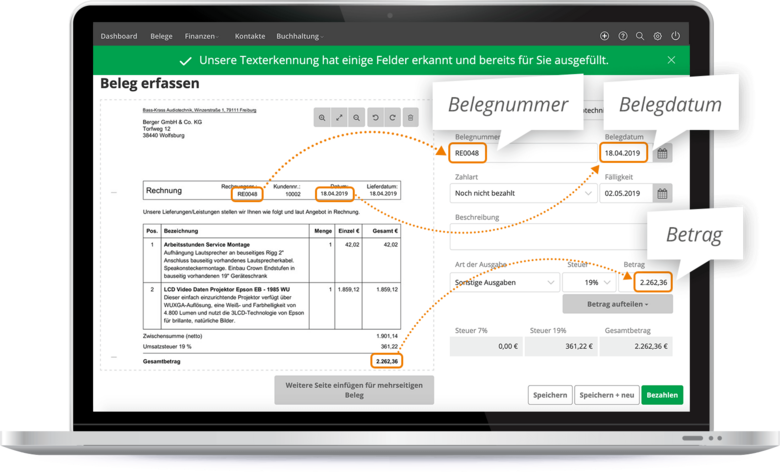The height and width of the screenshot is (472, 780).
Task: Delete the uploaded receipt with the trash icon
Action: point(410,118)
